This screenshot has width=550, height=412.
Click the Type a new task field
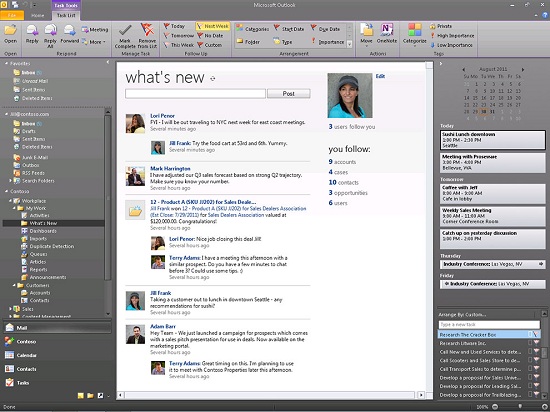pos(489,325)
